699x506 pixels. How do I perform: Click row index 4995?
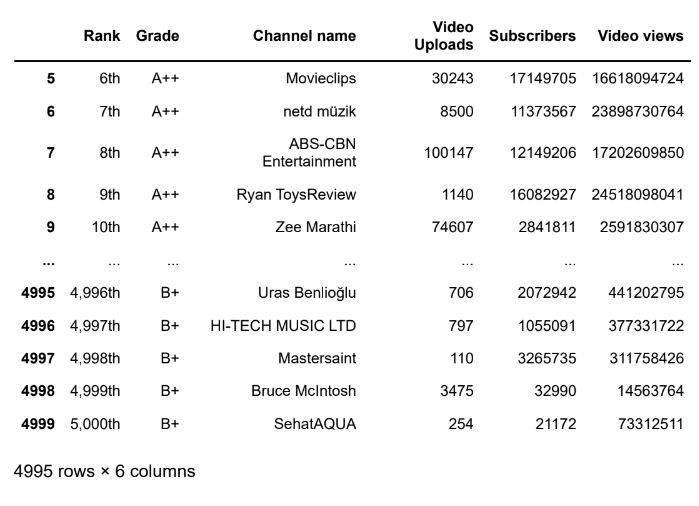pos(38,293)
